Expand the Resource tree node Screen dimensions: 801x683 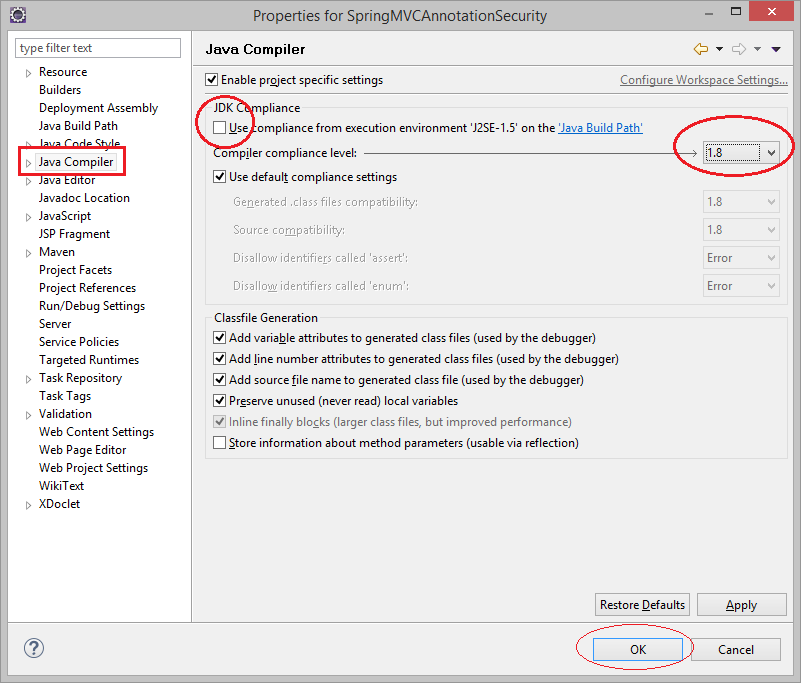pyautogui.click(x=29, y=73)
